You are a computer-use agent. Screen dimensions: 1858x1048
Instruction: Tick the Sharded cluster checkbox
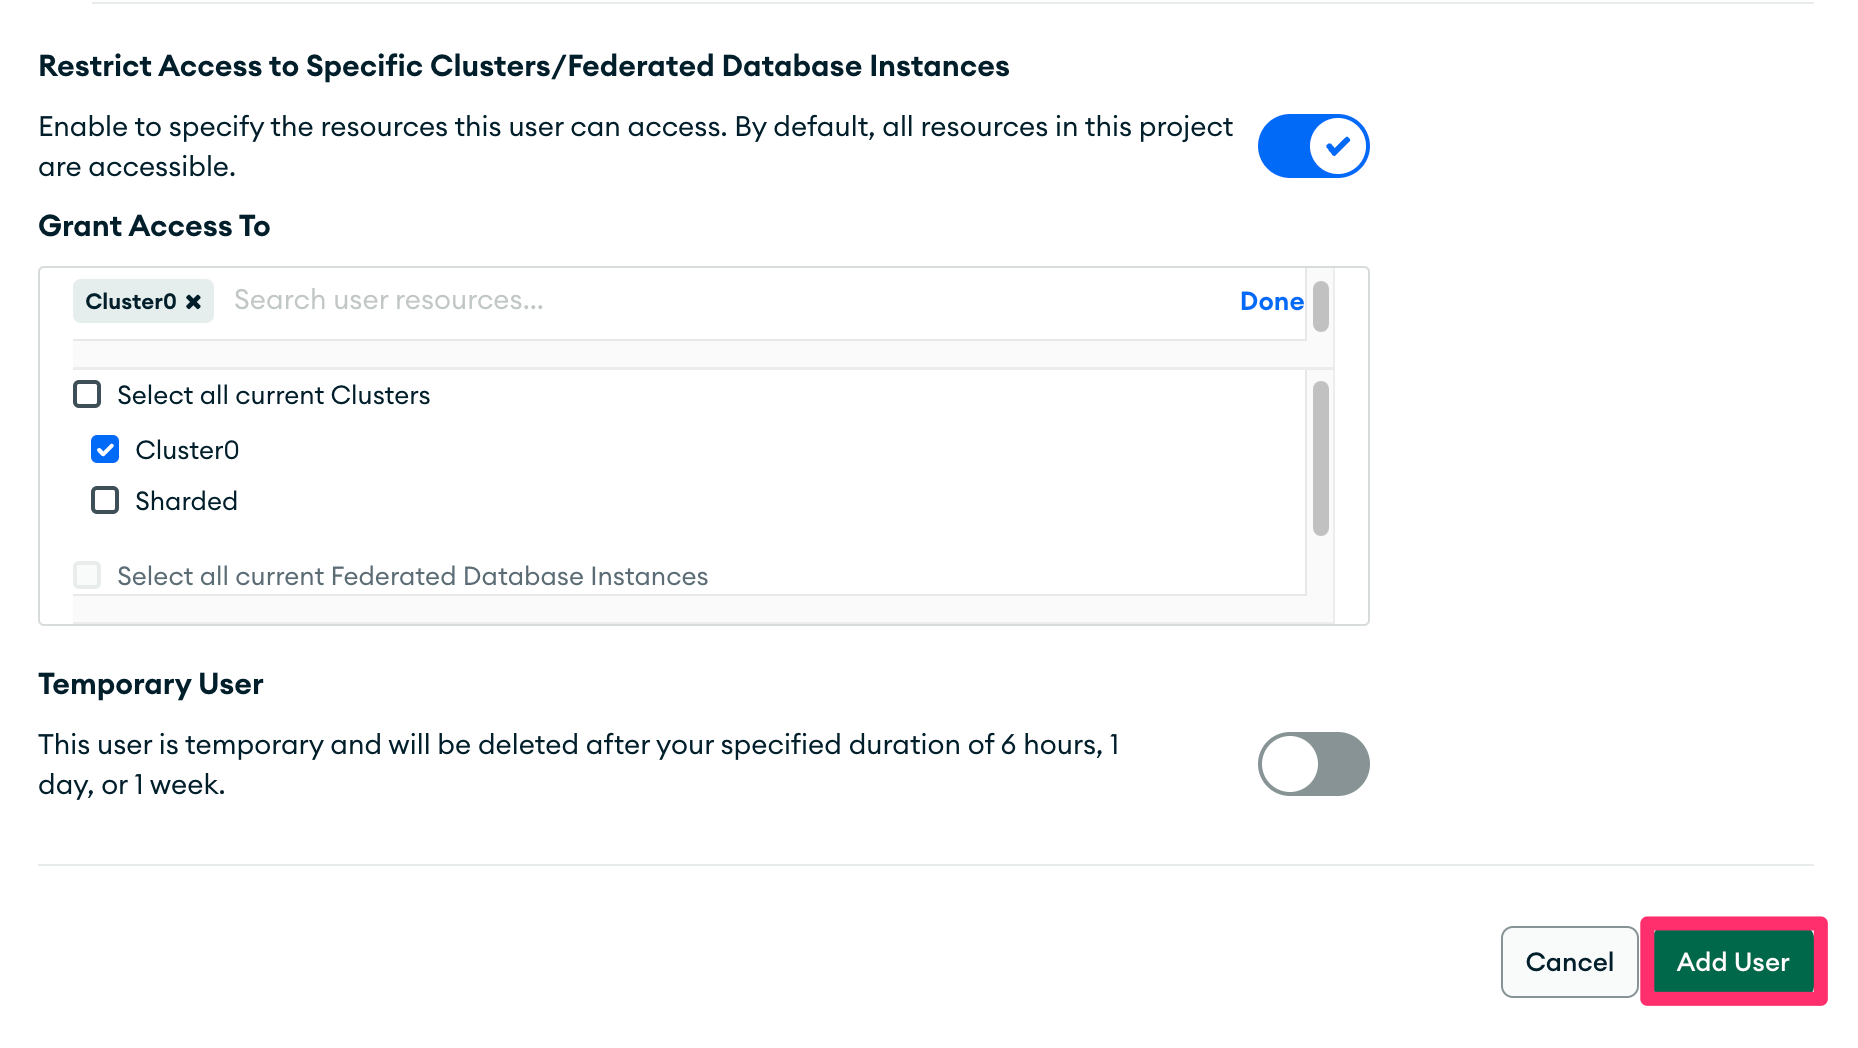click(105, 501)
